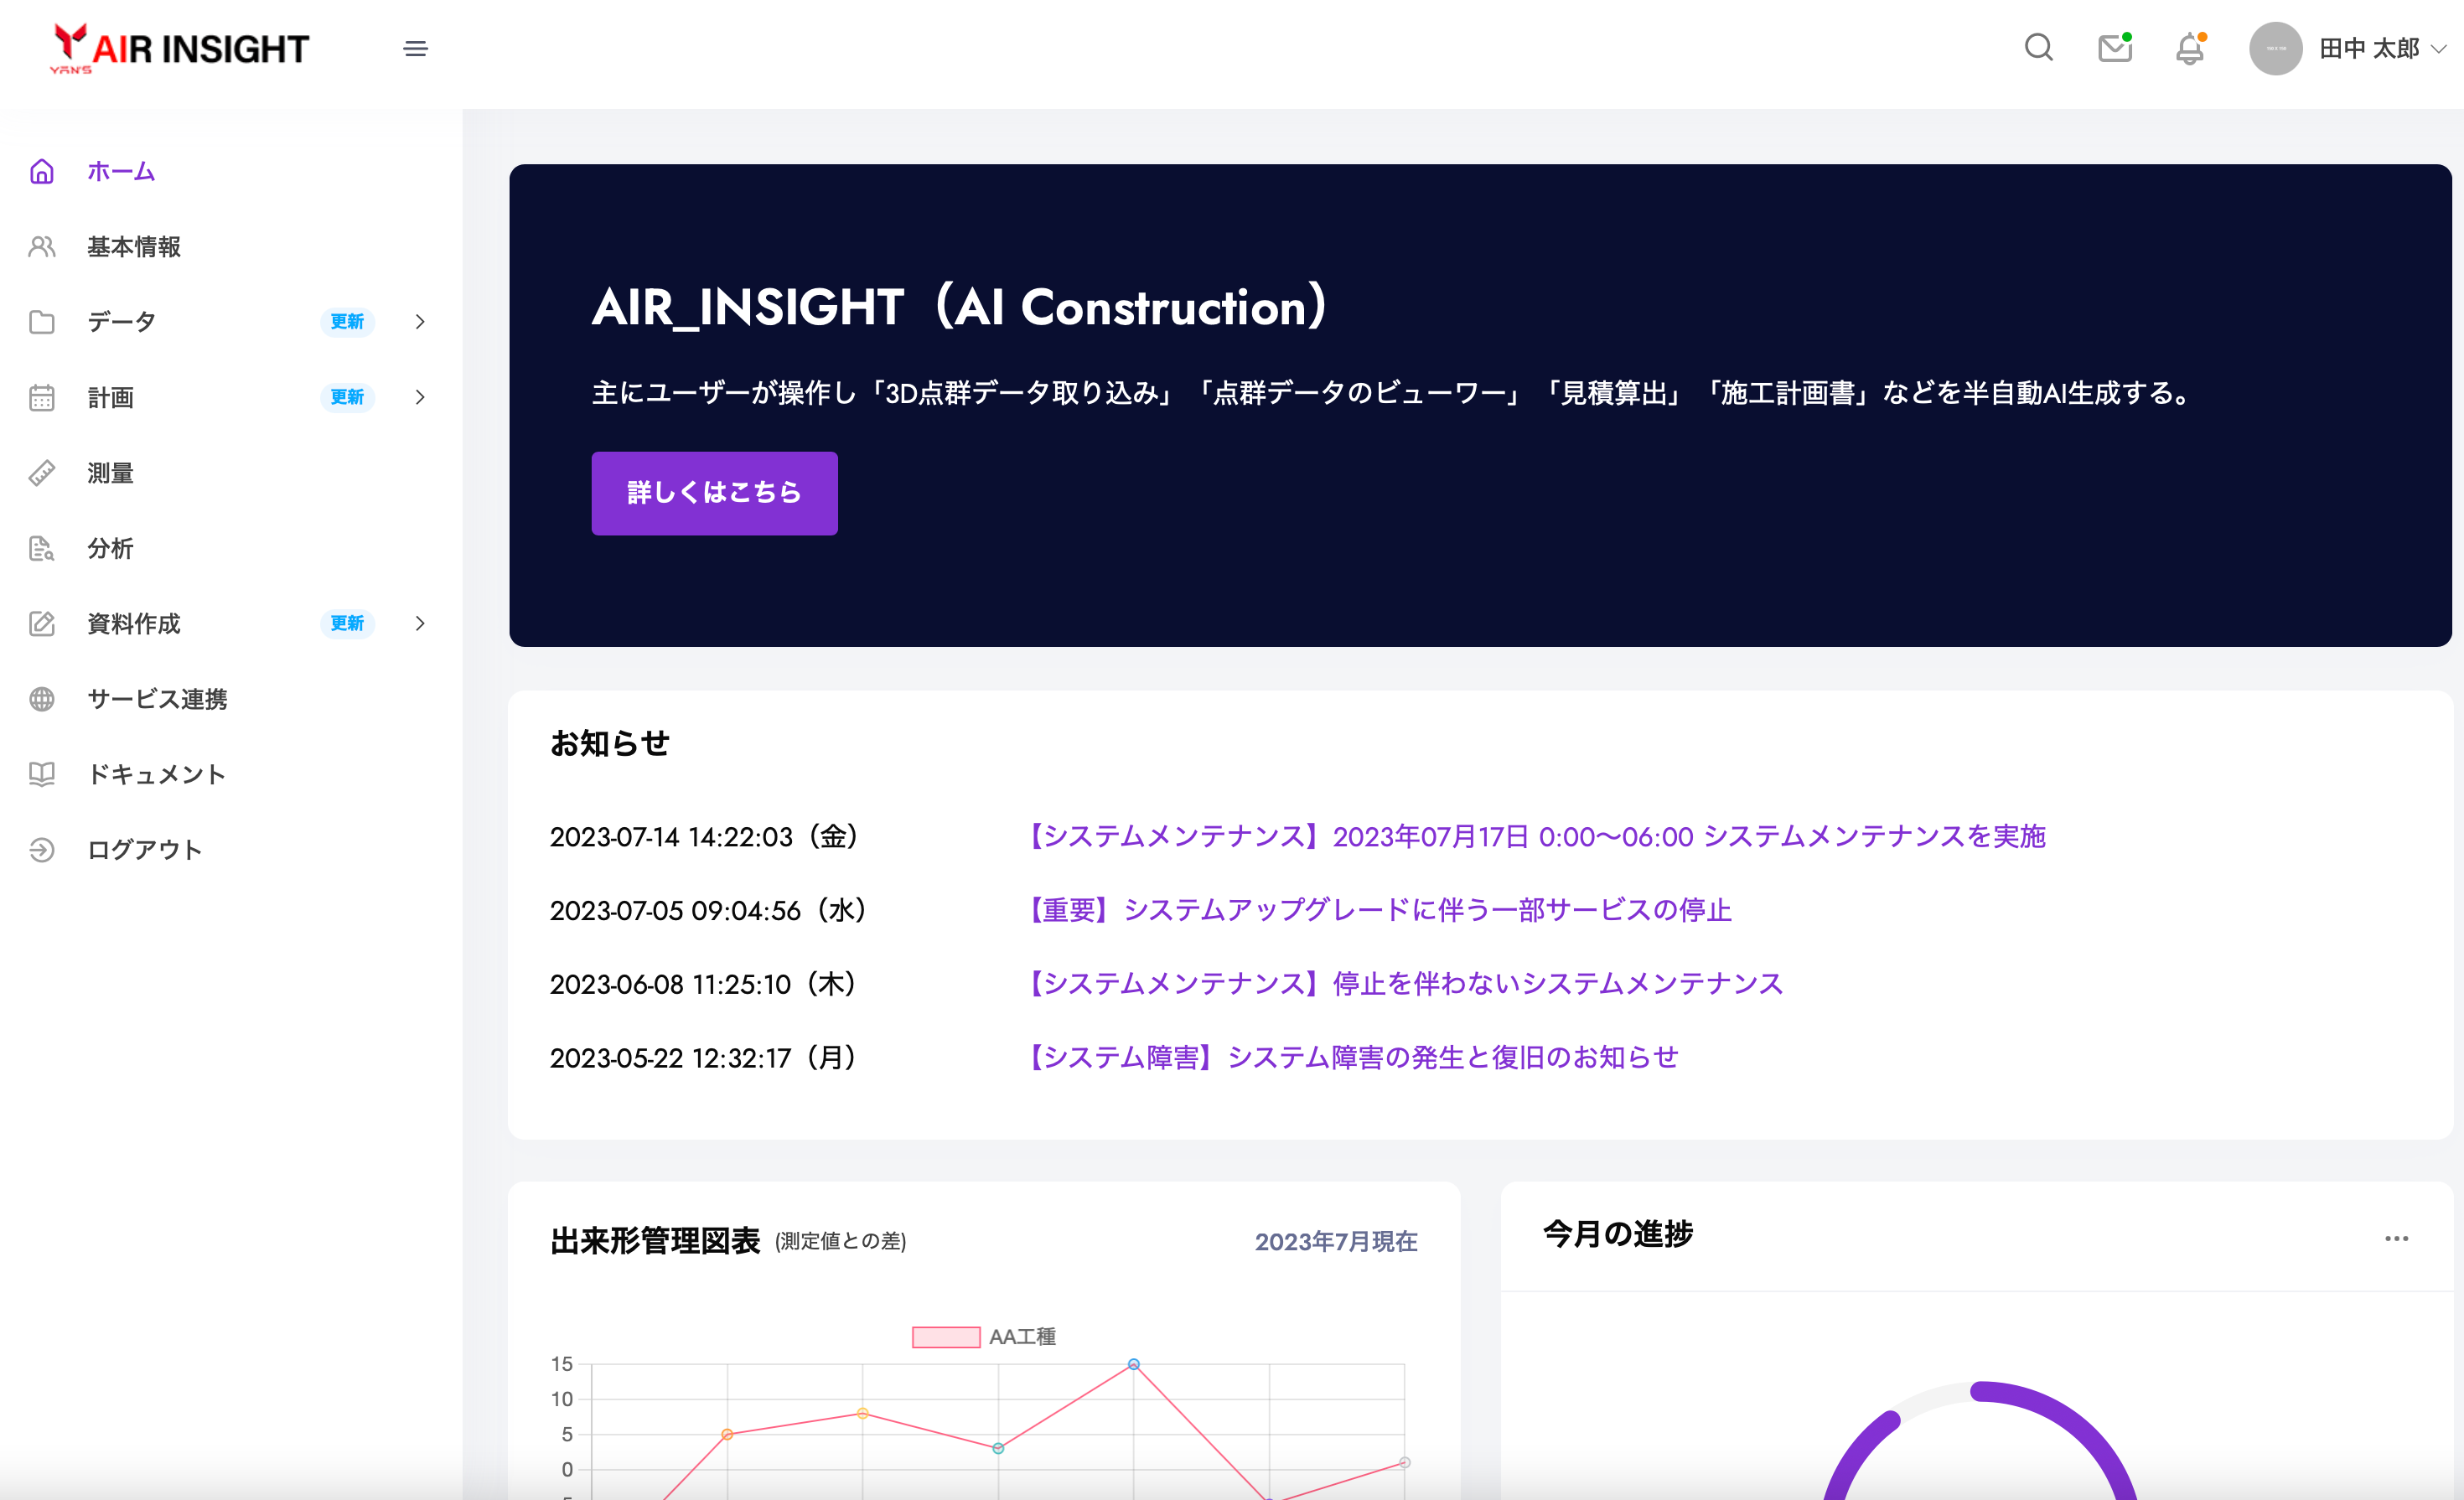The width and height of the screenshot is (2464, 1500).
Task: Click the AIR INSIGHT logo
Action: (x=180, y=49)
